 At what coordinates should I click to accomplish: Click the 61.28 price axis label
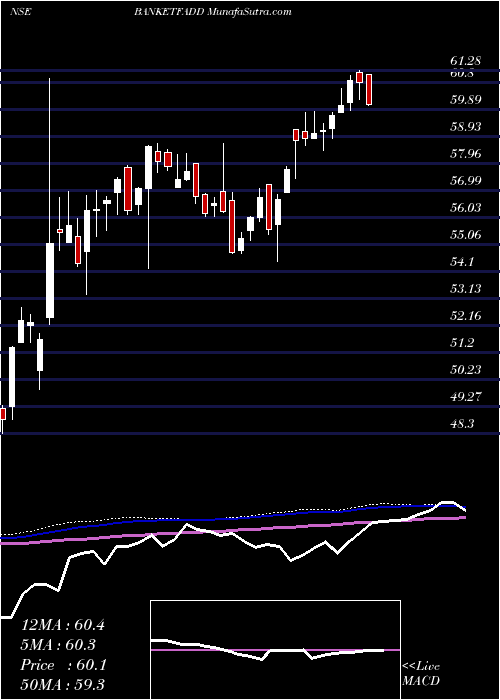[466, 62]
